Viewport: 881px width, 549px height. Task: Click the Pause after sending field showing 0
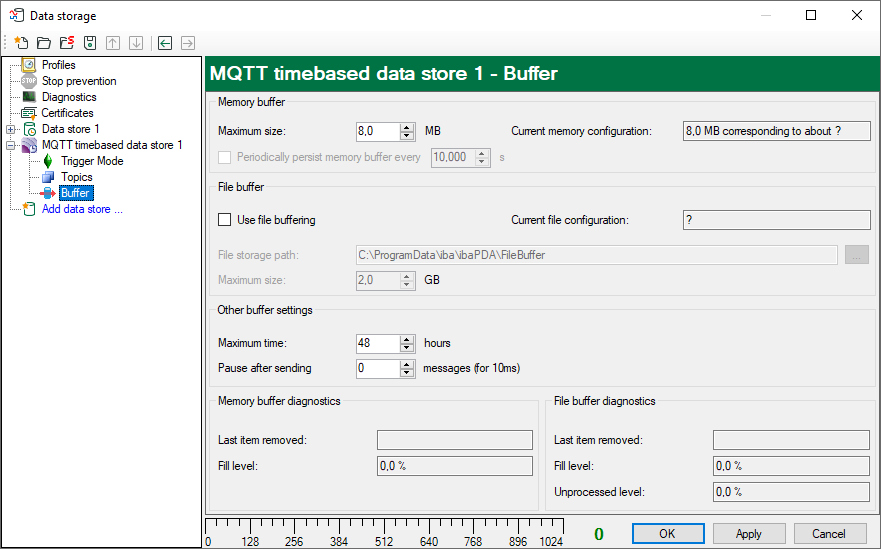pyautogui.click(x=378, y=369)
